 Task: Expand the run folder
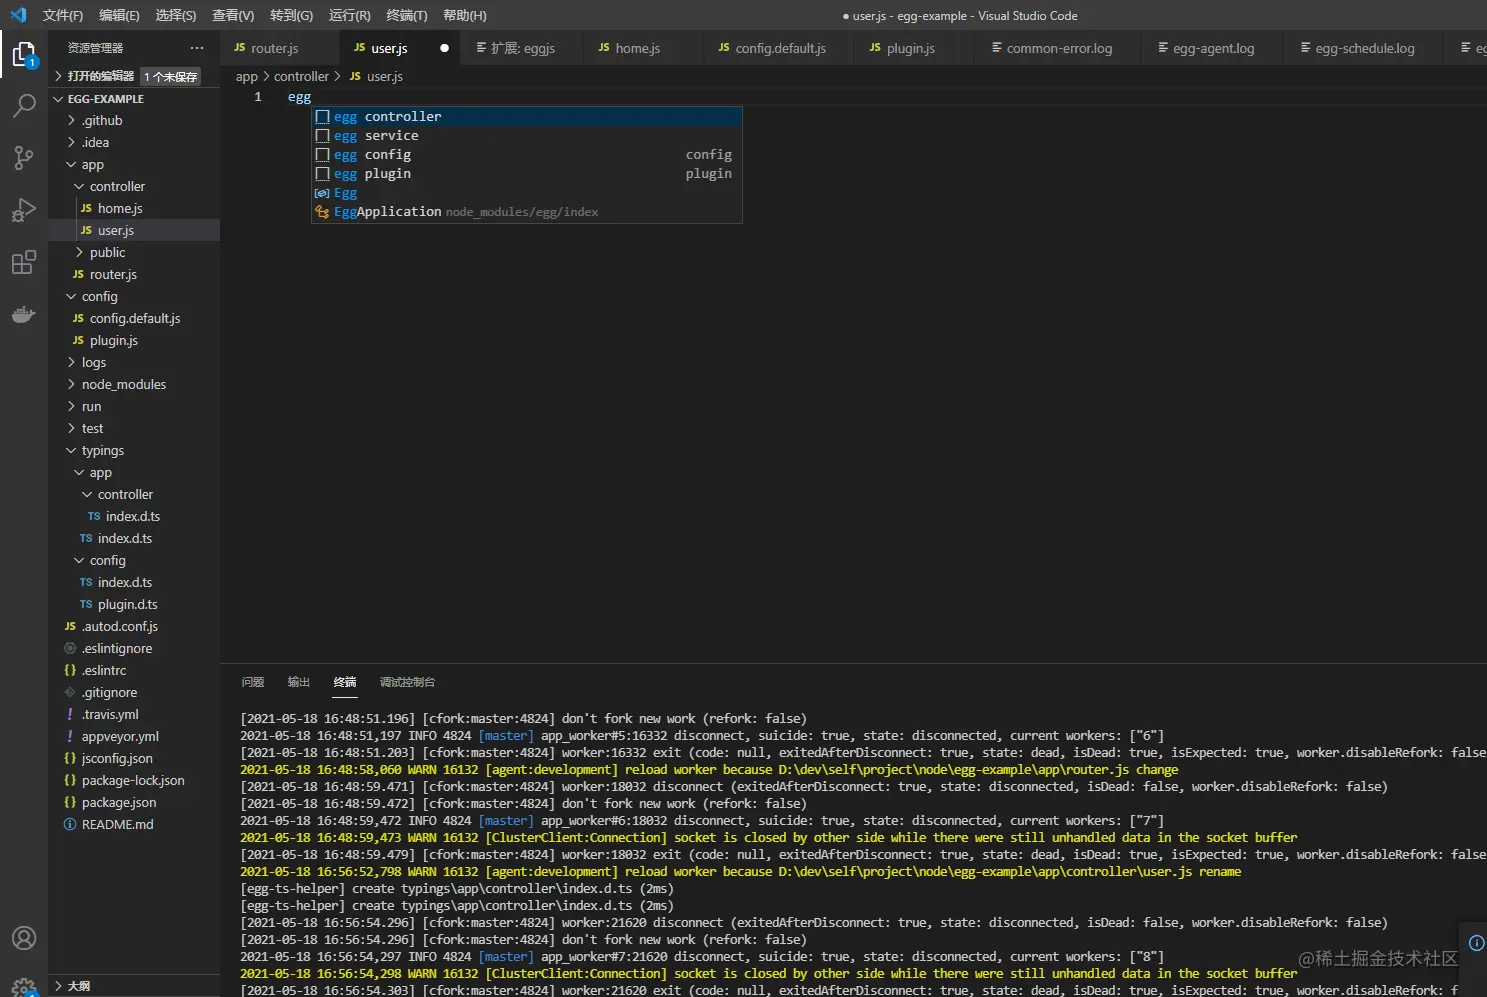tap(135, 406)
